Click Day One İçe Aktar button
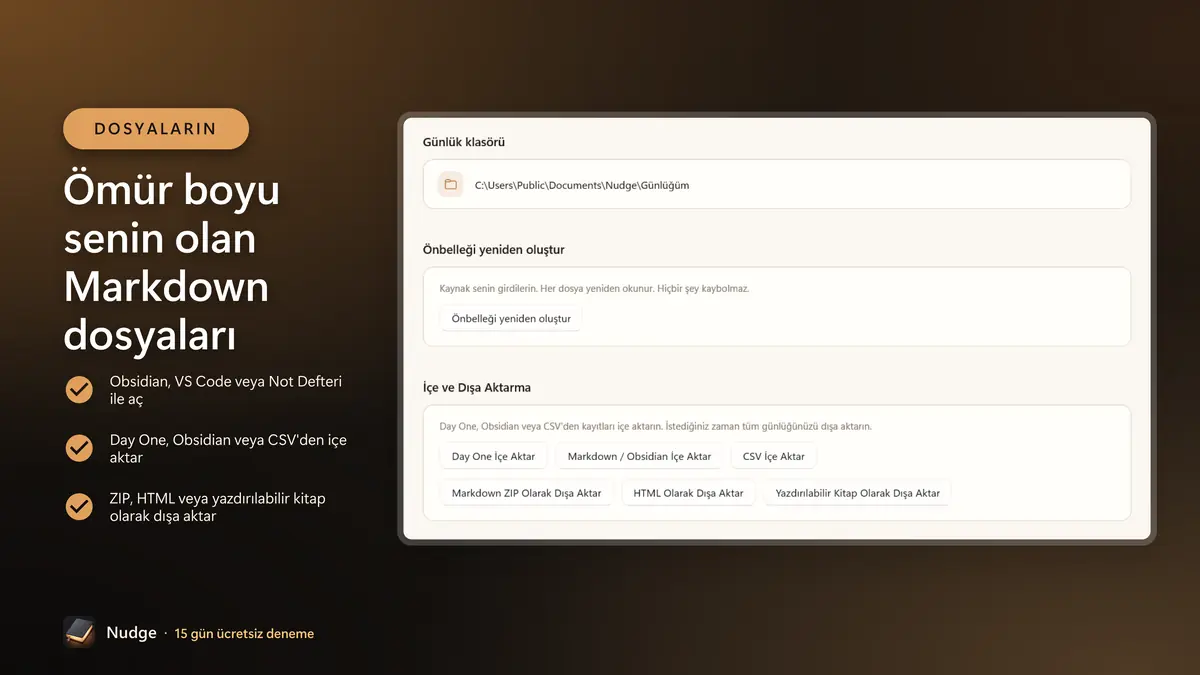The image size is (1200, 675). (x=493, y=456)
